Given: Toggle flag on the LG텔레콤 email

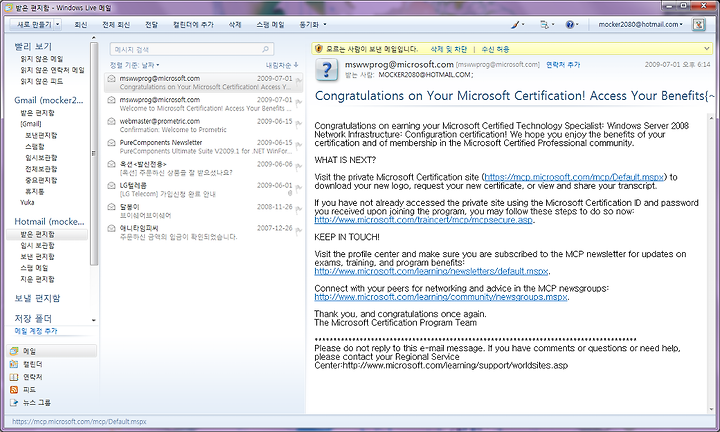Looking at the screenshot, I should click(x=298, y=189).
